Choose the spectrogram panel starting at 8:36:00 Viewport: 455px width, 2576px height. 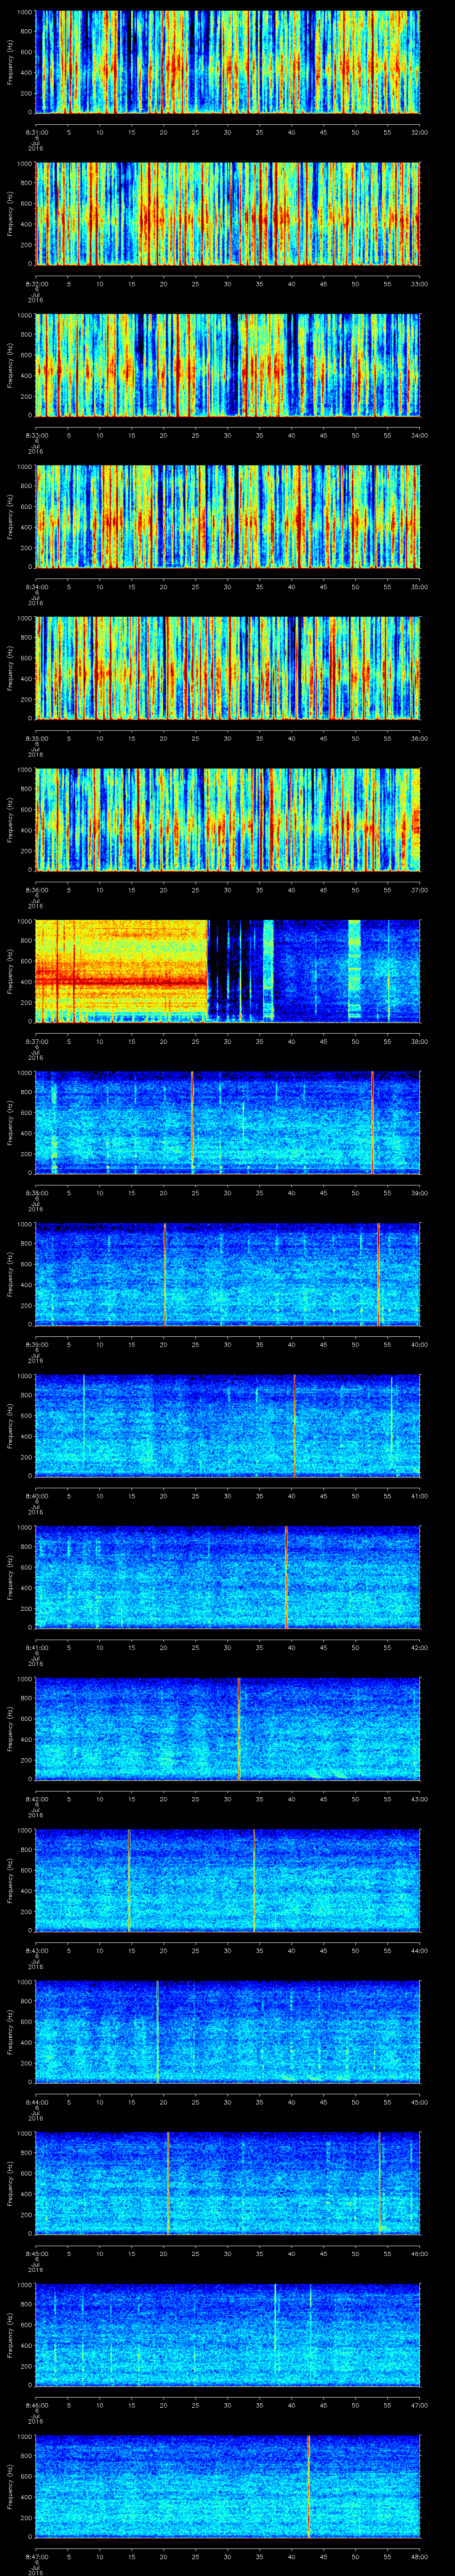click(228, 820)
